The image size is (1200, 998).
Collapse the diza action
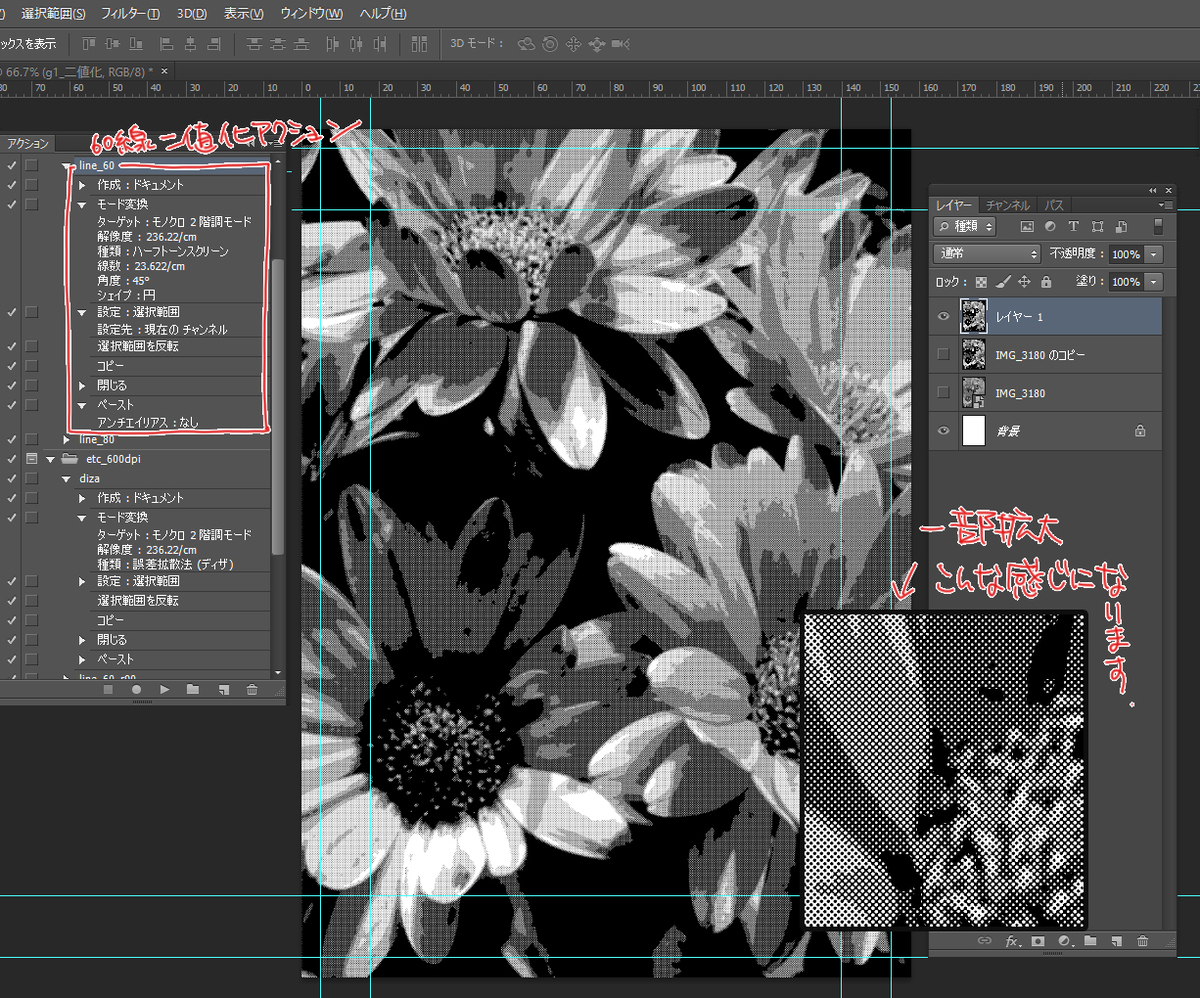(67, 479)
